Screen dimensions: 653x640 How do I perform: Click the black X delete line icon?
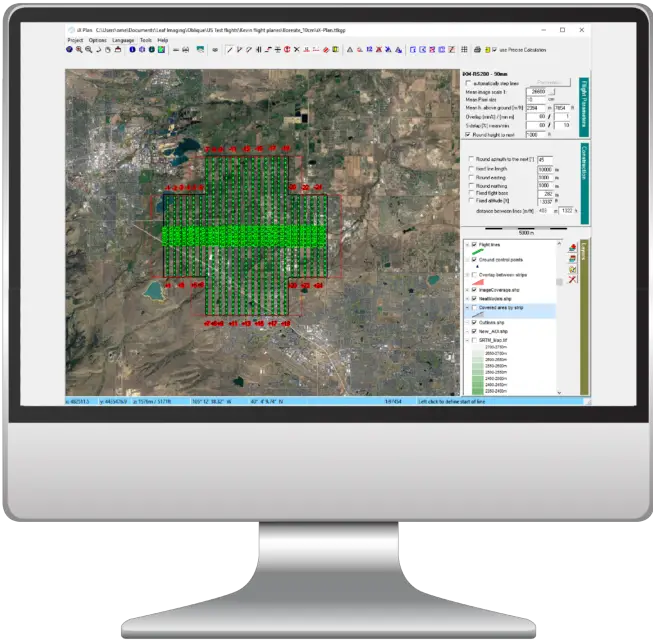(x=297, y=50)
